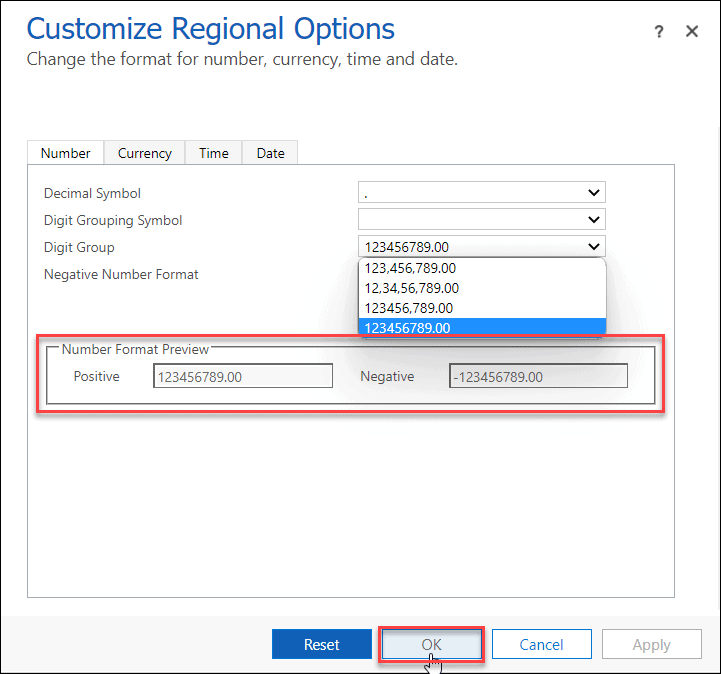This screenshot has height=674, width=721.
Task: Open the Time tab
Action: point(213,153)
